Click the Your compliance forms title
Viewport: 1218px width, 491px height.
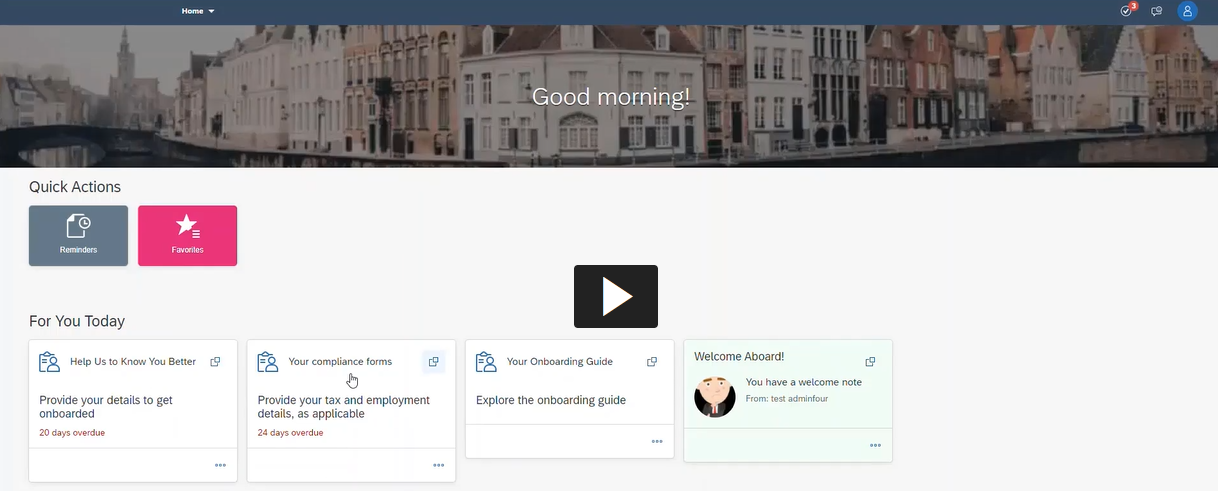pos(340,362)
